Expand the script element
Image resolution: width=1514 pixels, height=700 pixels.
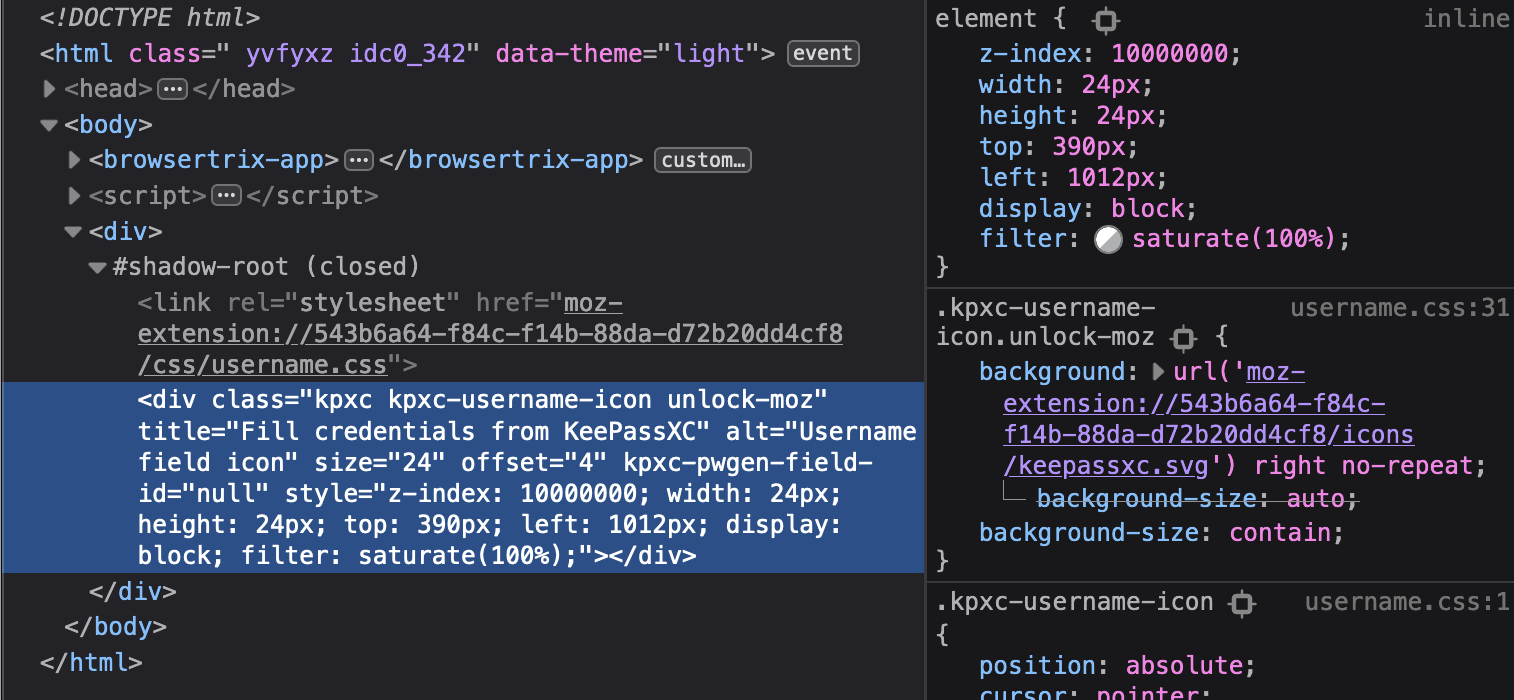73,195
